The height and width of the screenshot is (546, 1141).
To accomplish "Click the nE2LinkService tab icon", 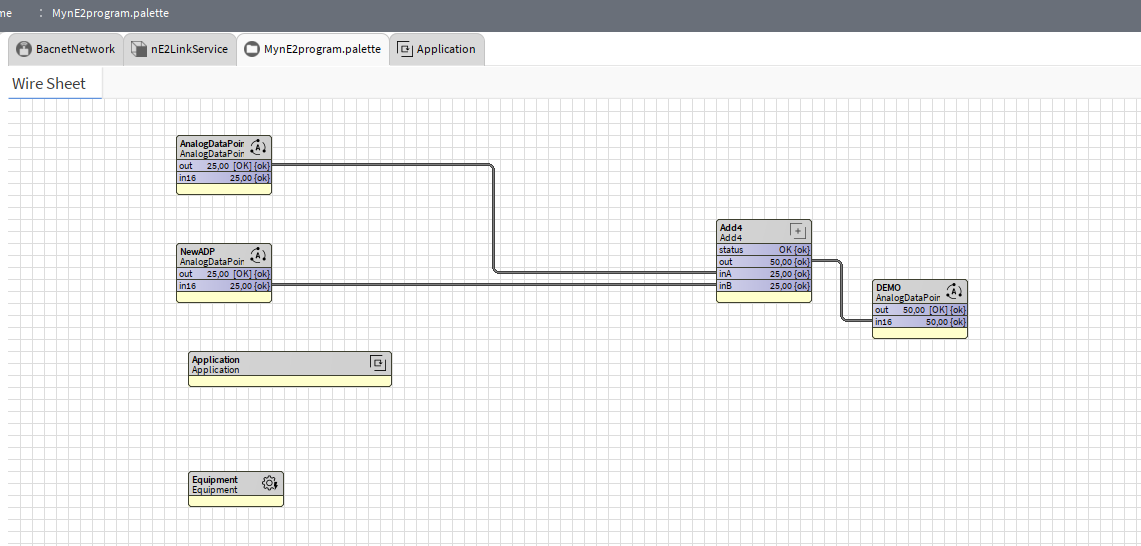I will point(139,49).
